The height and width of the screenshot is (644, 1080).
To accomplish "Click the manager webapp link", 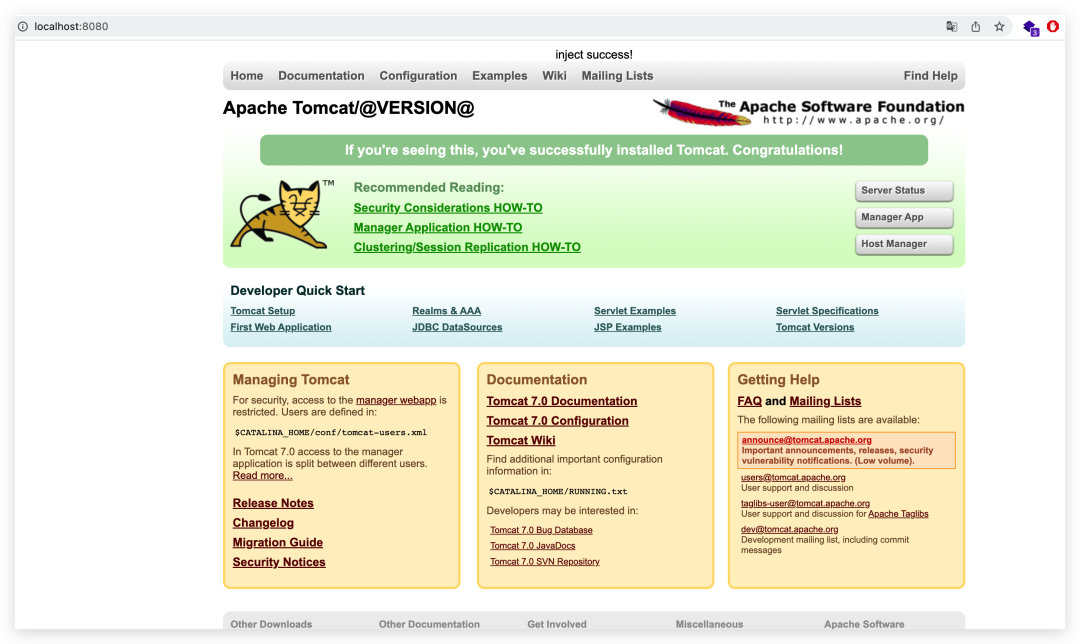I will 396,400.
